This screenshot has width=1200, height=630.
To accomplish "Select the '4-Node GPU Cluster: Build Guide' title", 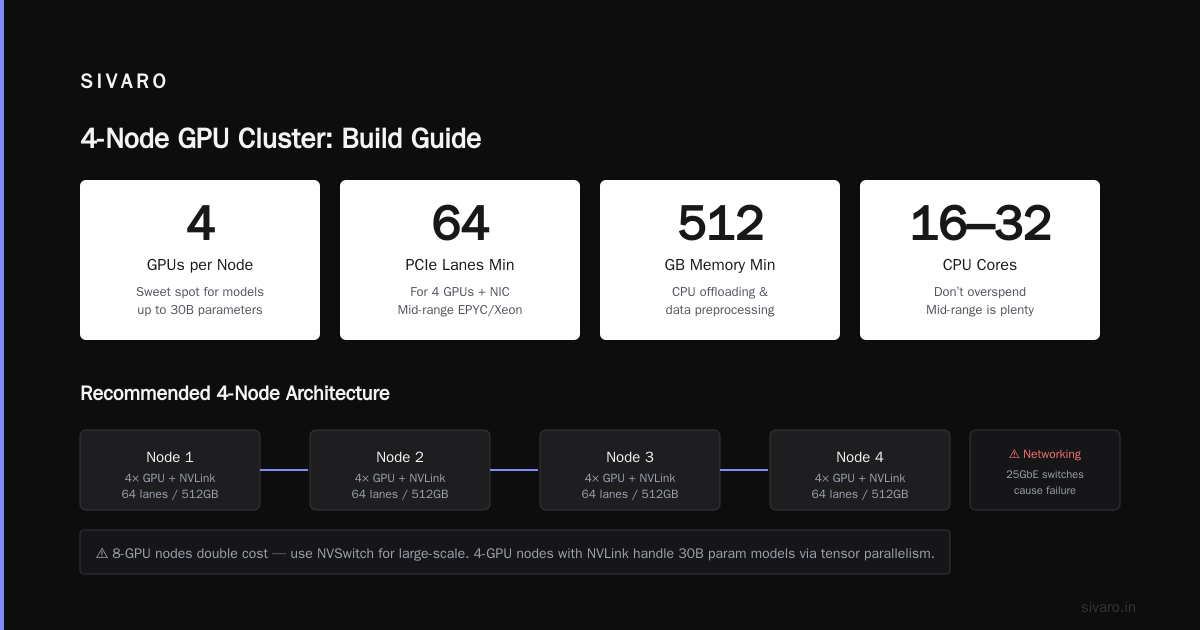I will 280,138.
